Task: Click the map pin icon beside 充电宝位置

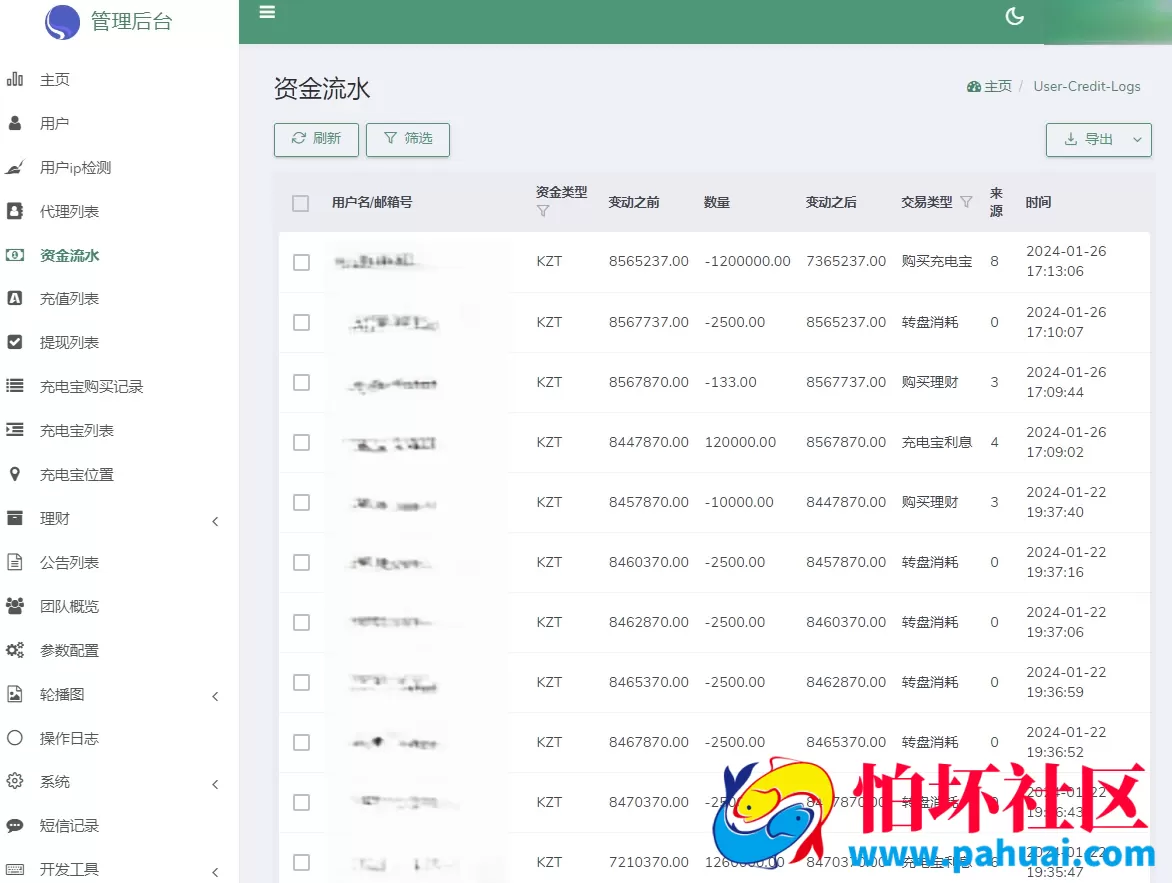Action: pos(15,474)
